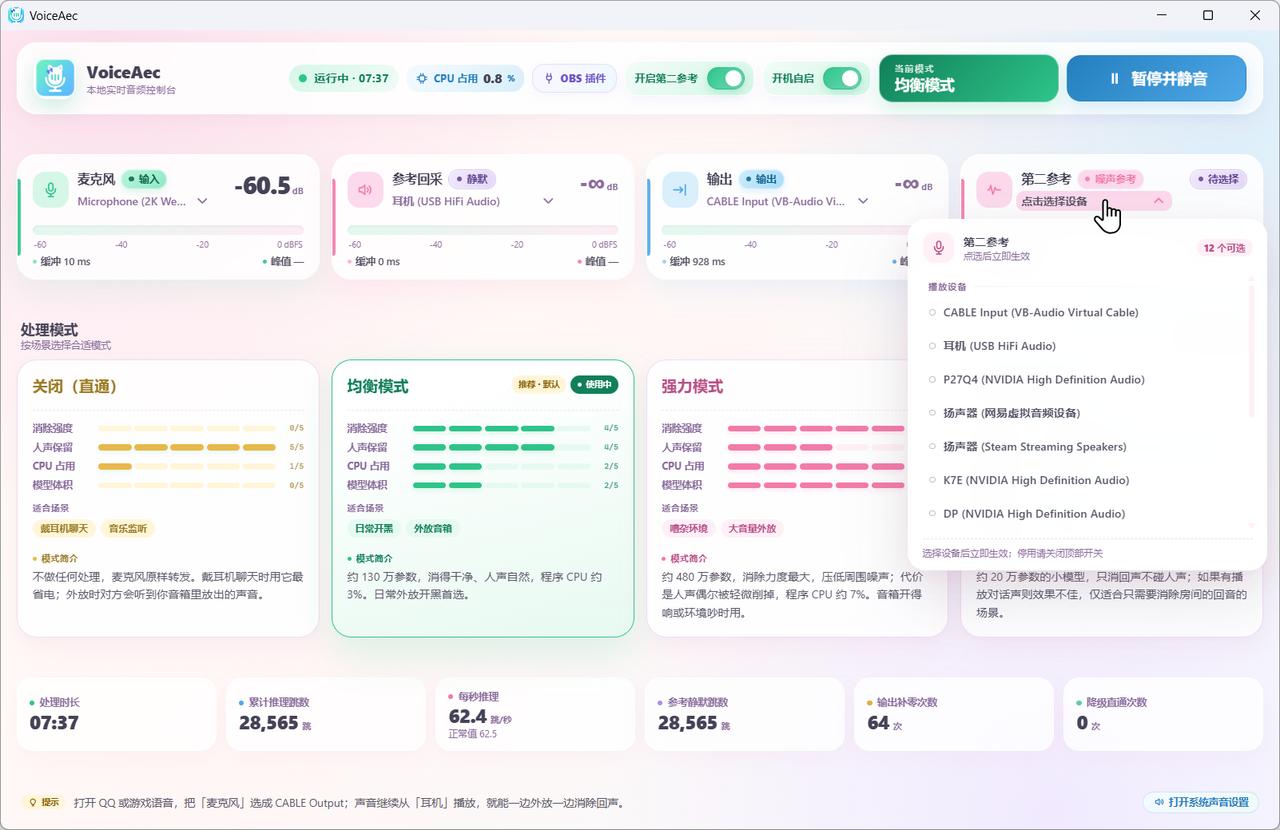Click the 静默 badge in 参考回采
Viewport: 1280px width, 830px height.
[x=472, y=179]
